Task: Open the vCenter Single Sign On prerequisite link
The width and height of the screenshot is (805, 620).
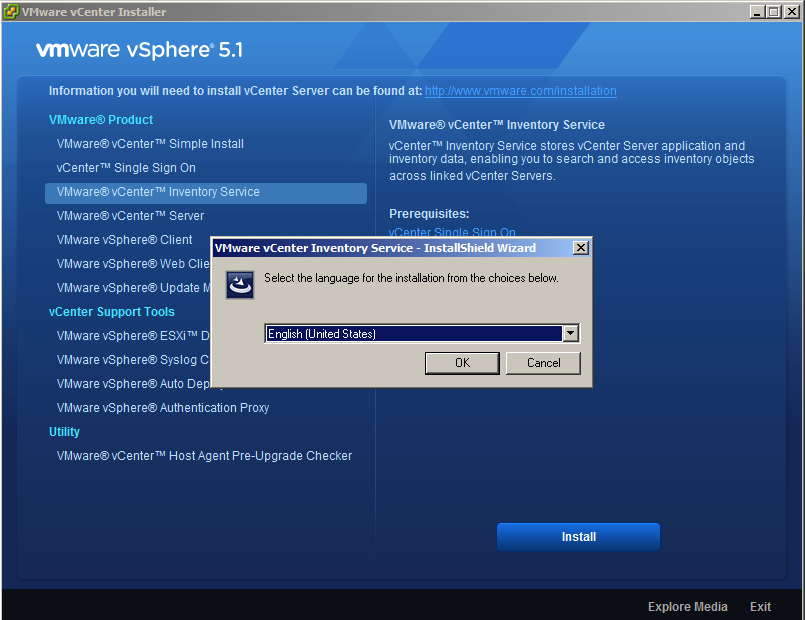Action: point(452,231)
